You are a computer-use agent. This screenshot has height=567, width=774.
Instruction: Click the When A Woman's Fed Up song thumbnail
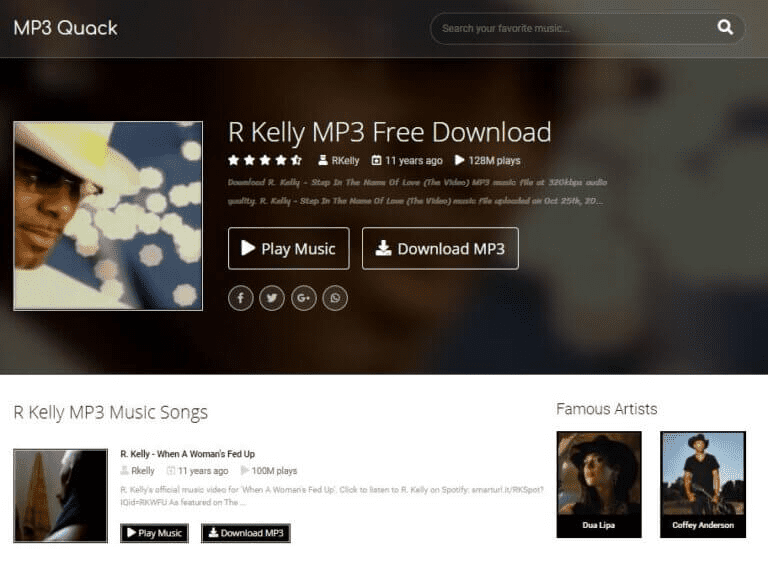click(x=60, y=495)
